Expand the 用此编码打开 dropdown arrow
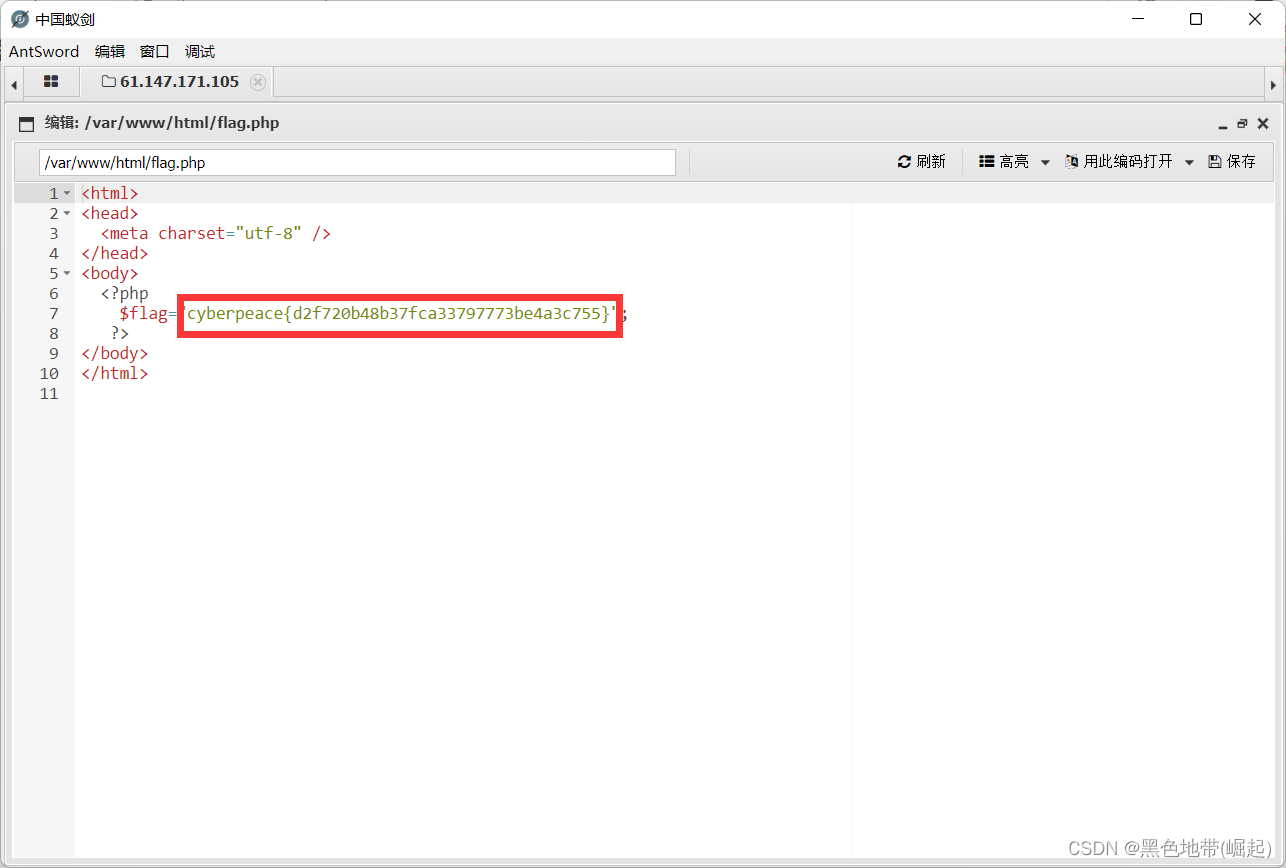Viewport: 1286px width, 868px height. [1190, 162]
